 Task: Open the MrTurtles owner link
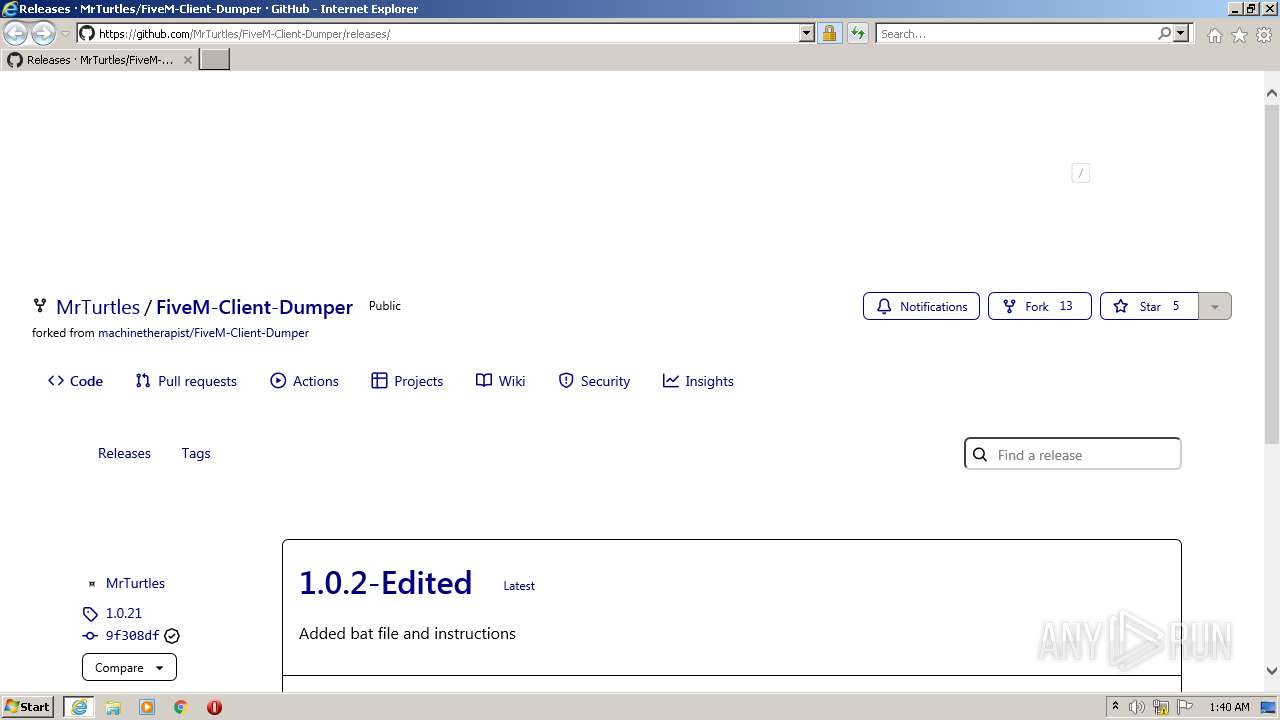[x=98, y=307]
